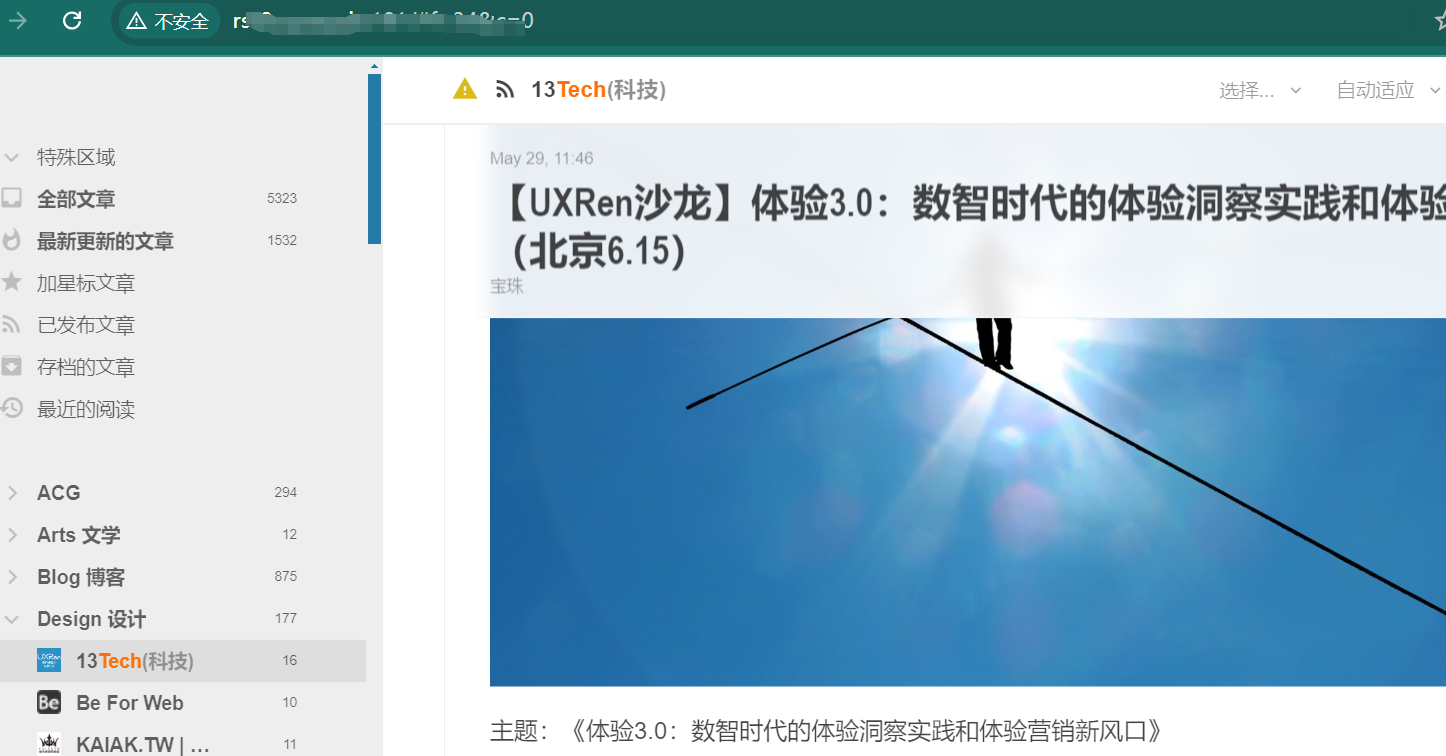
Task: Click the Be For Web feed icon
Action: (x=49, y=703)
